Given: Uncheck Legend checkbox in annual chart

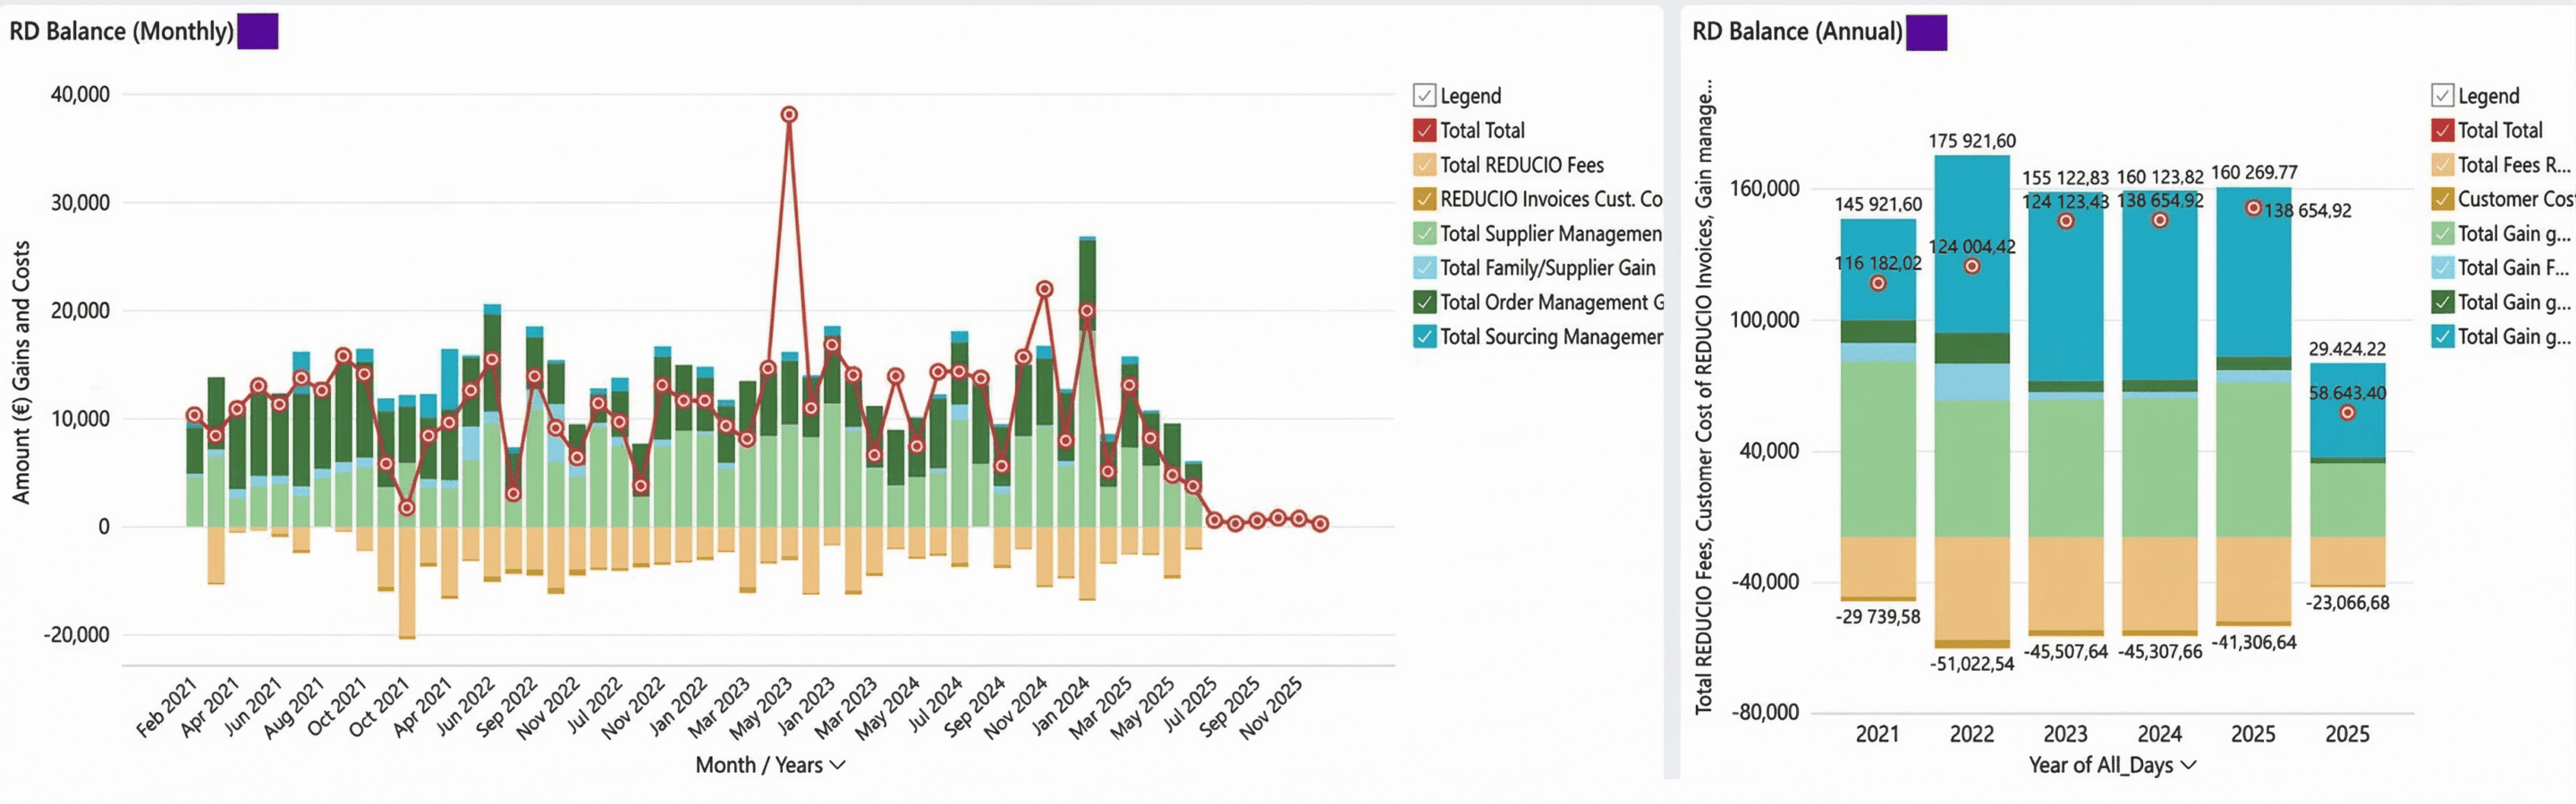Looking at the screenshot, I should point(2442,96).
